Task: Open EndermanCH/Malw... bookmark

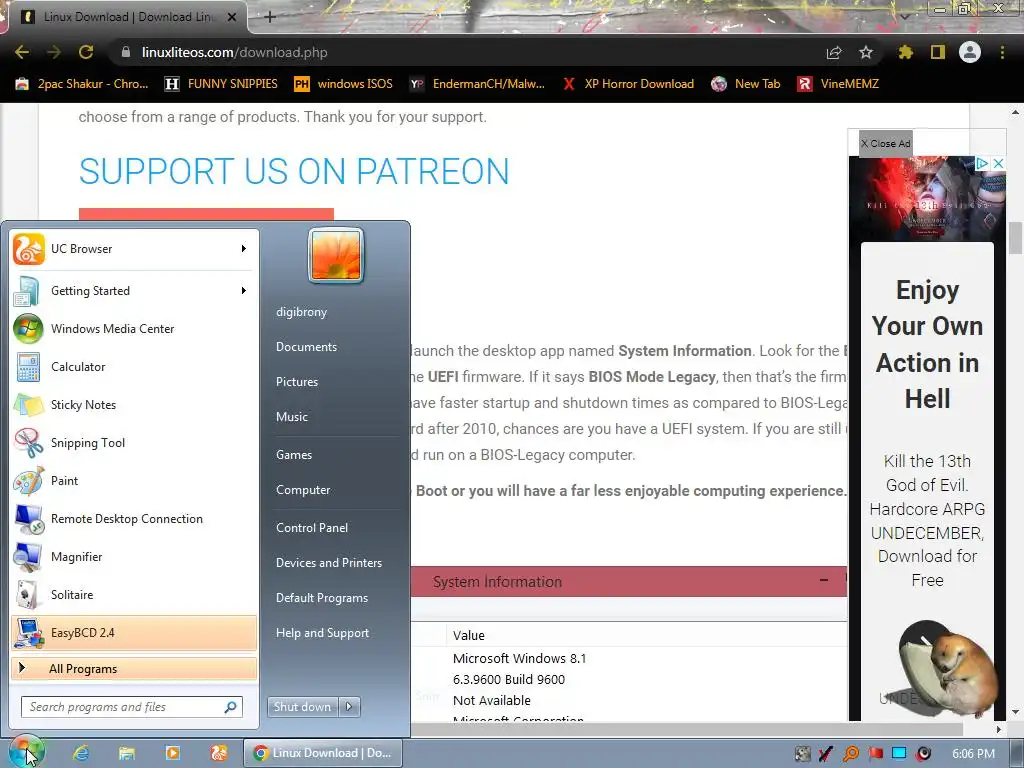Action: coord(477,84)
